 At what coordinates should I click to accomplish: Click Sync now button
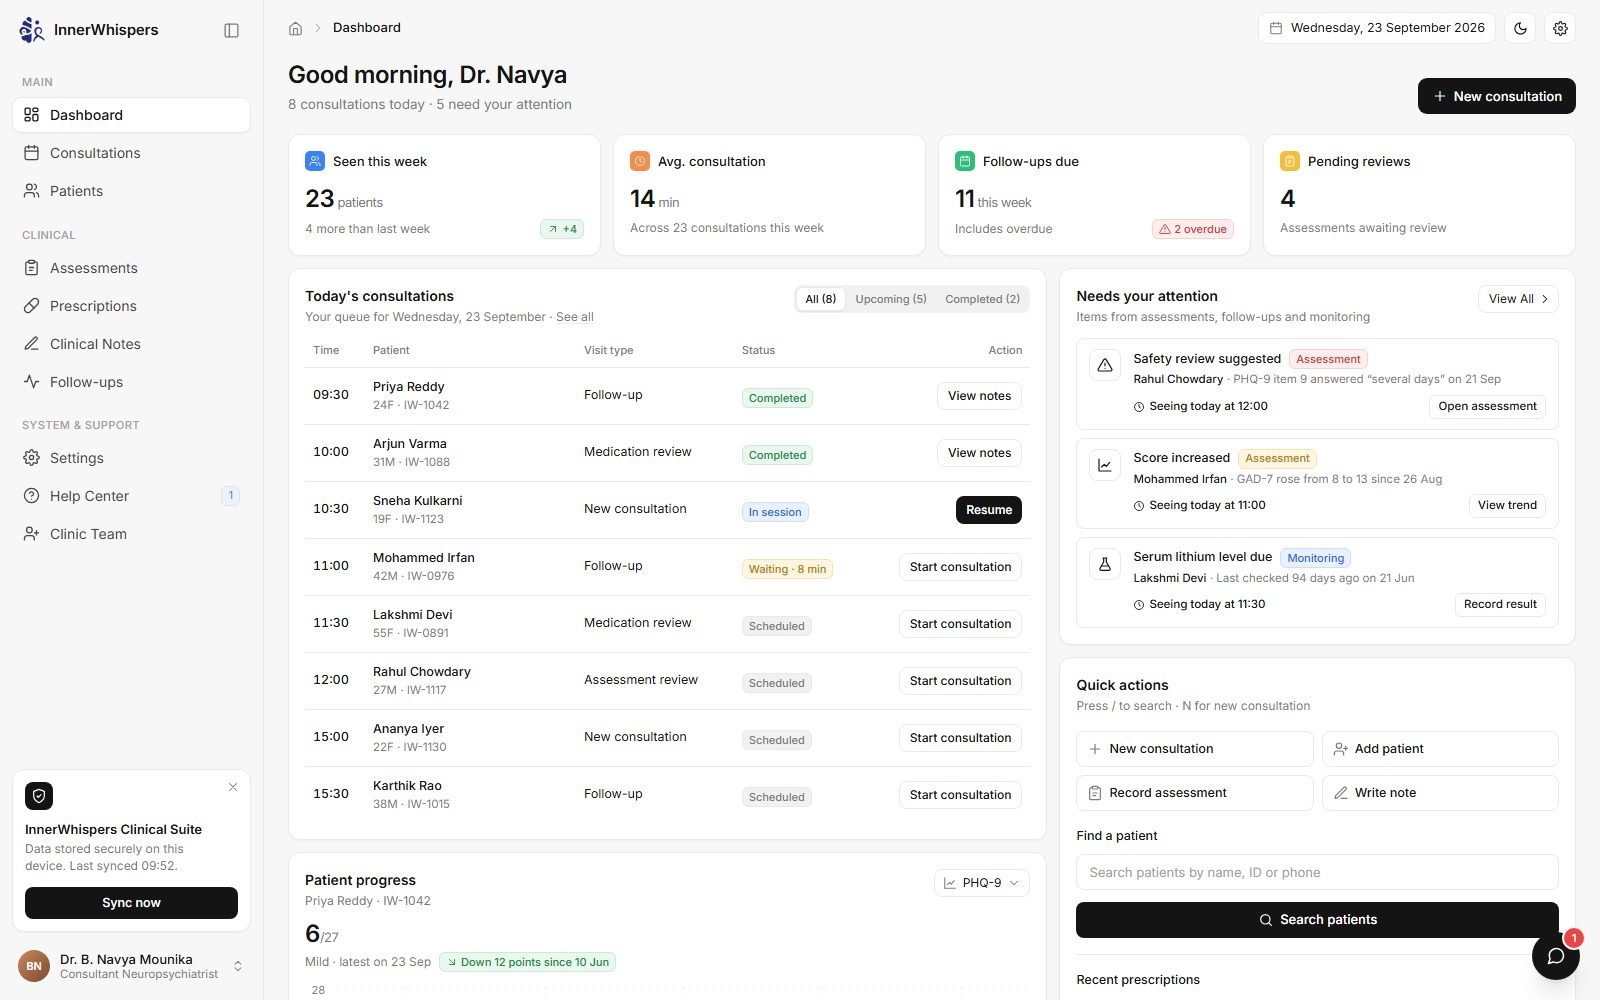[x=131, y=903]
